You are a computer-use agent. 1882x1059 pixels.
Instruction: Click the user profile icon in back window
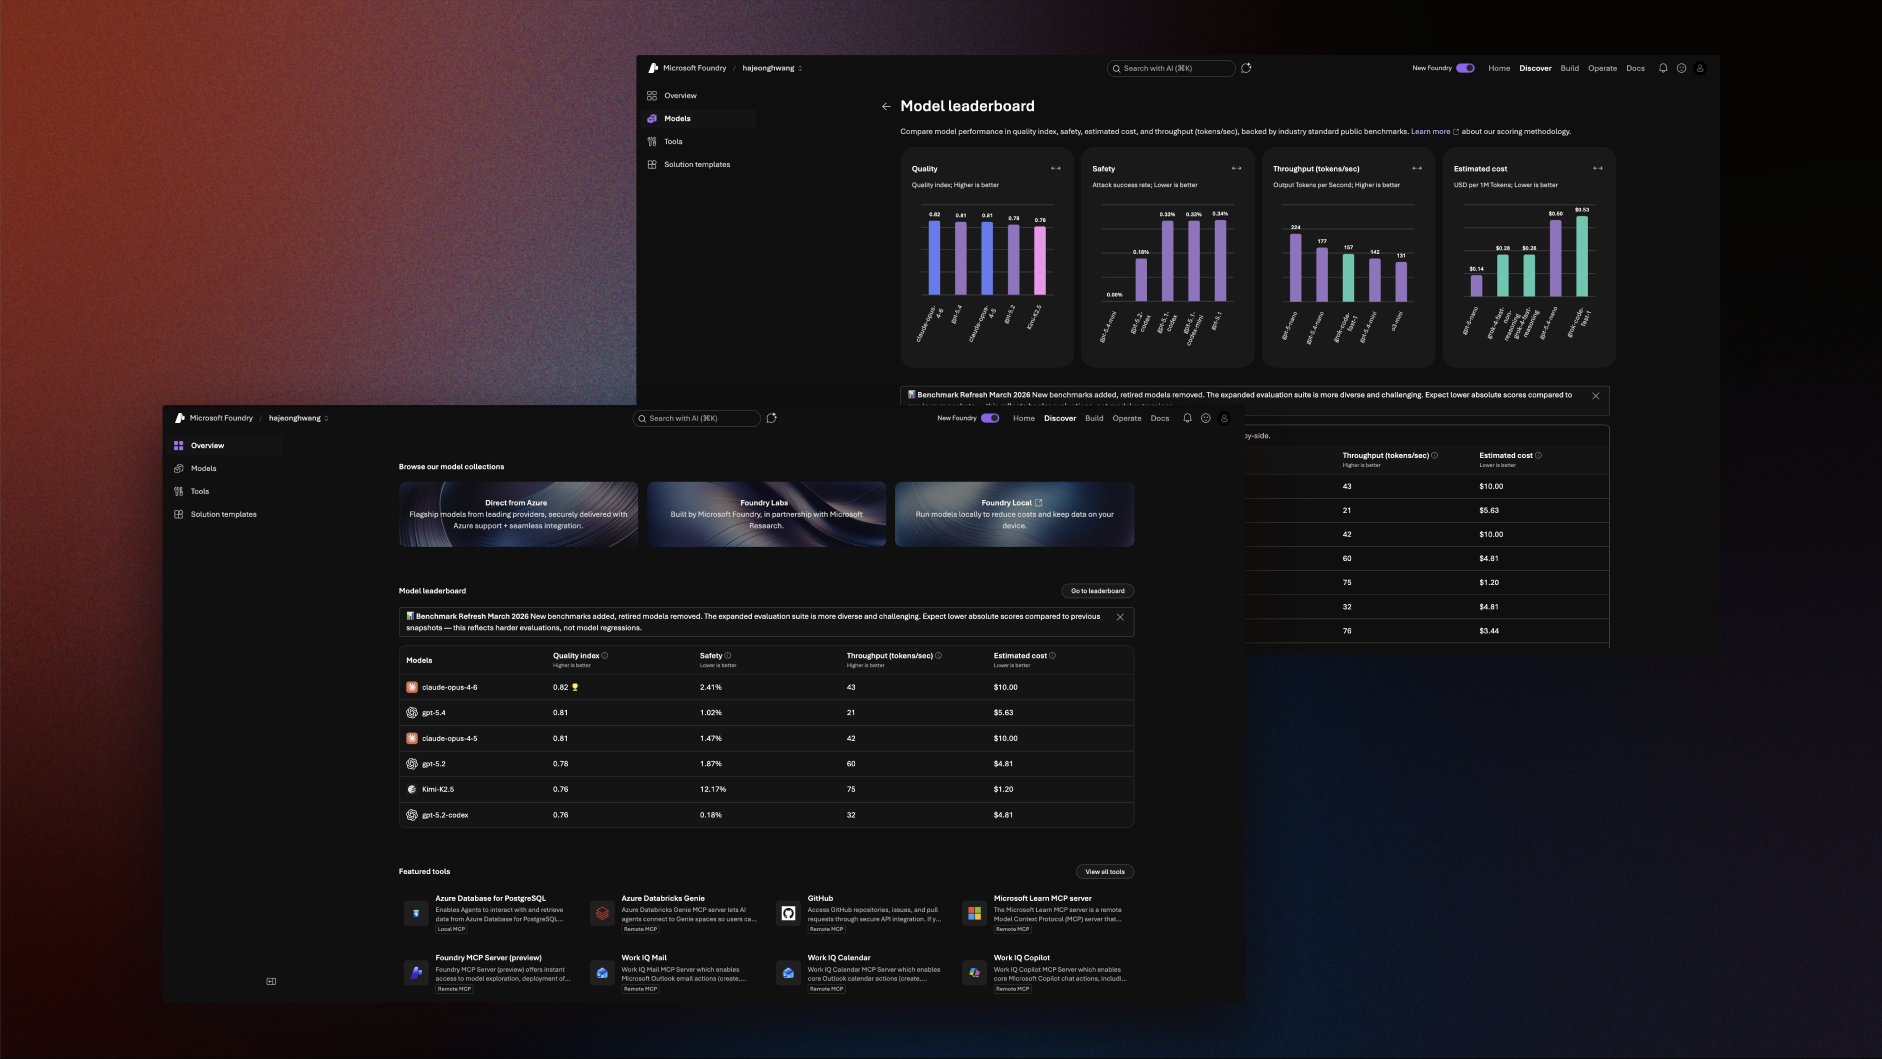click(1700, 68)
